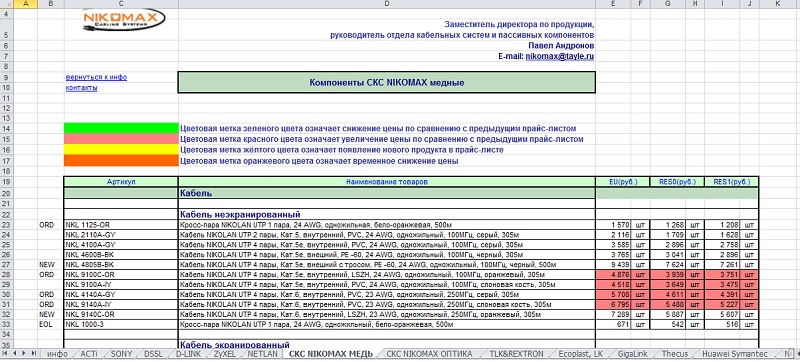The width and height of the screenshot is (800, 362).
Task: Select column A header
Action: [25, 4]
